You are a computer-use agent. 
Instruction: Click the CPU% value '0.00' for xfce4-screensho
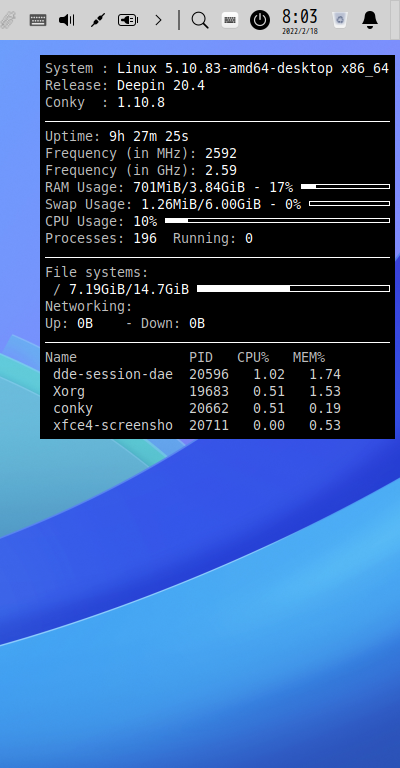click(269, 426)
